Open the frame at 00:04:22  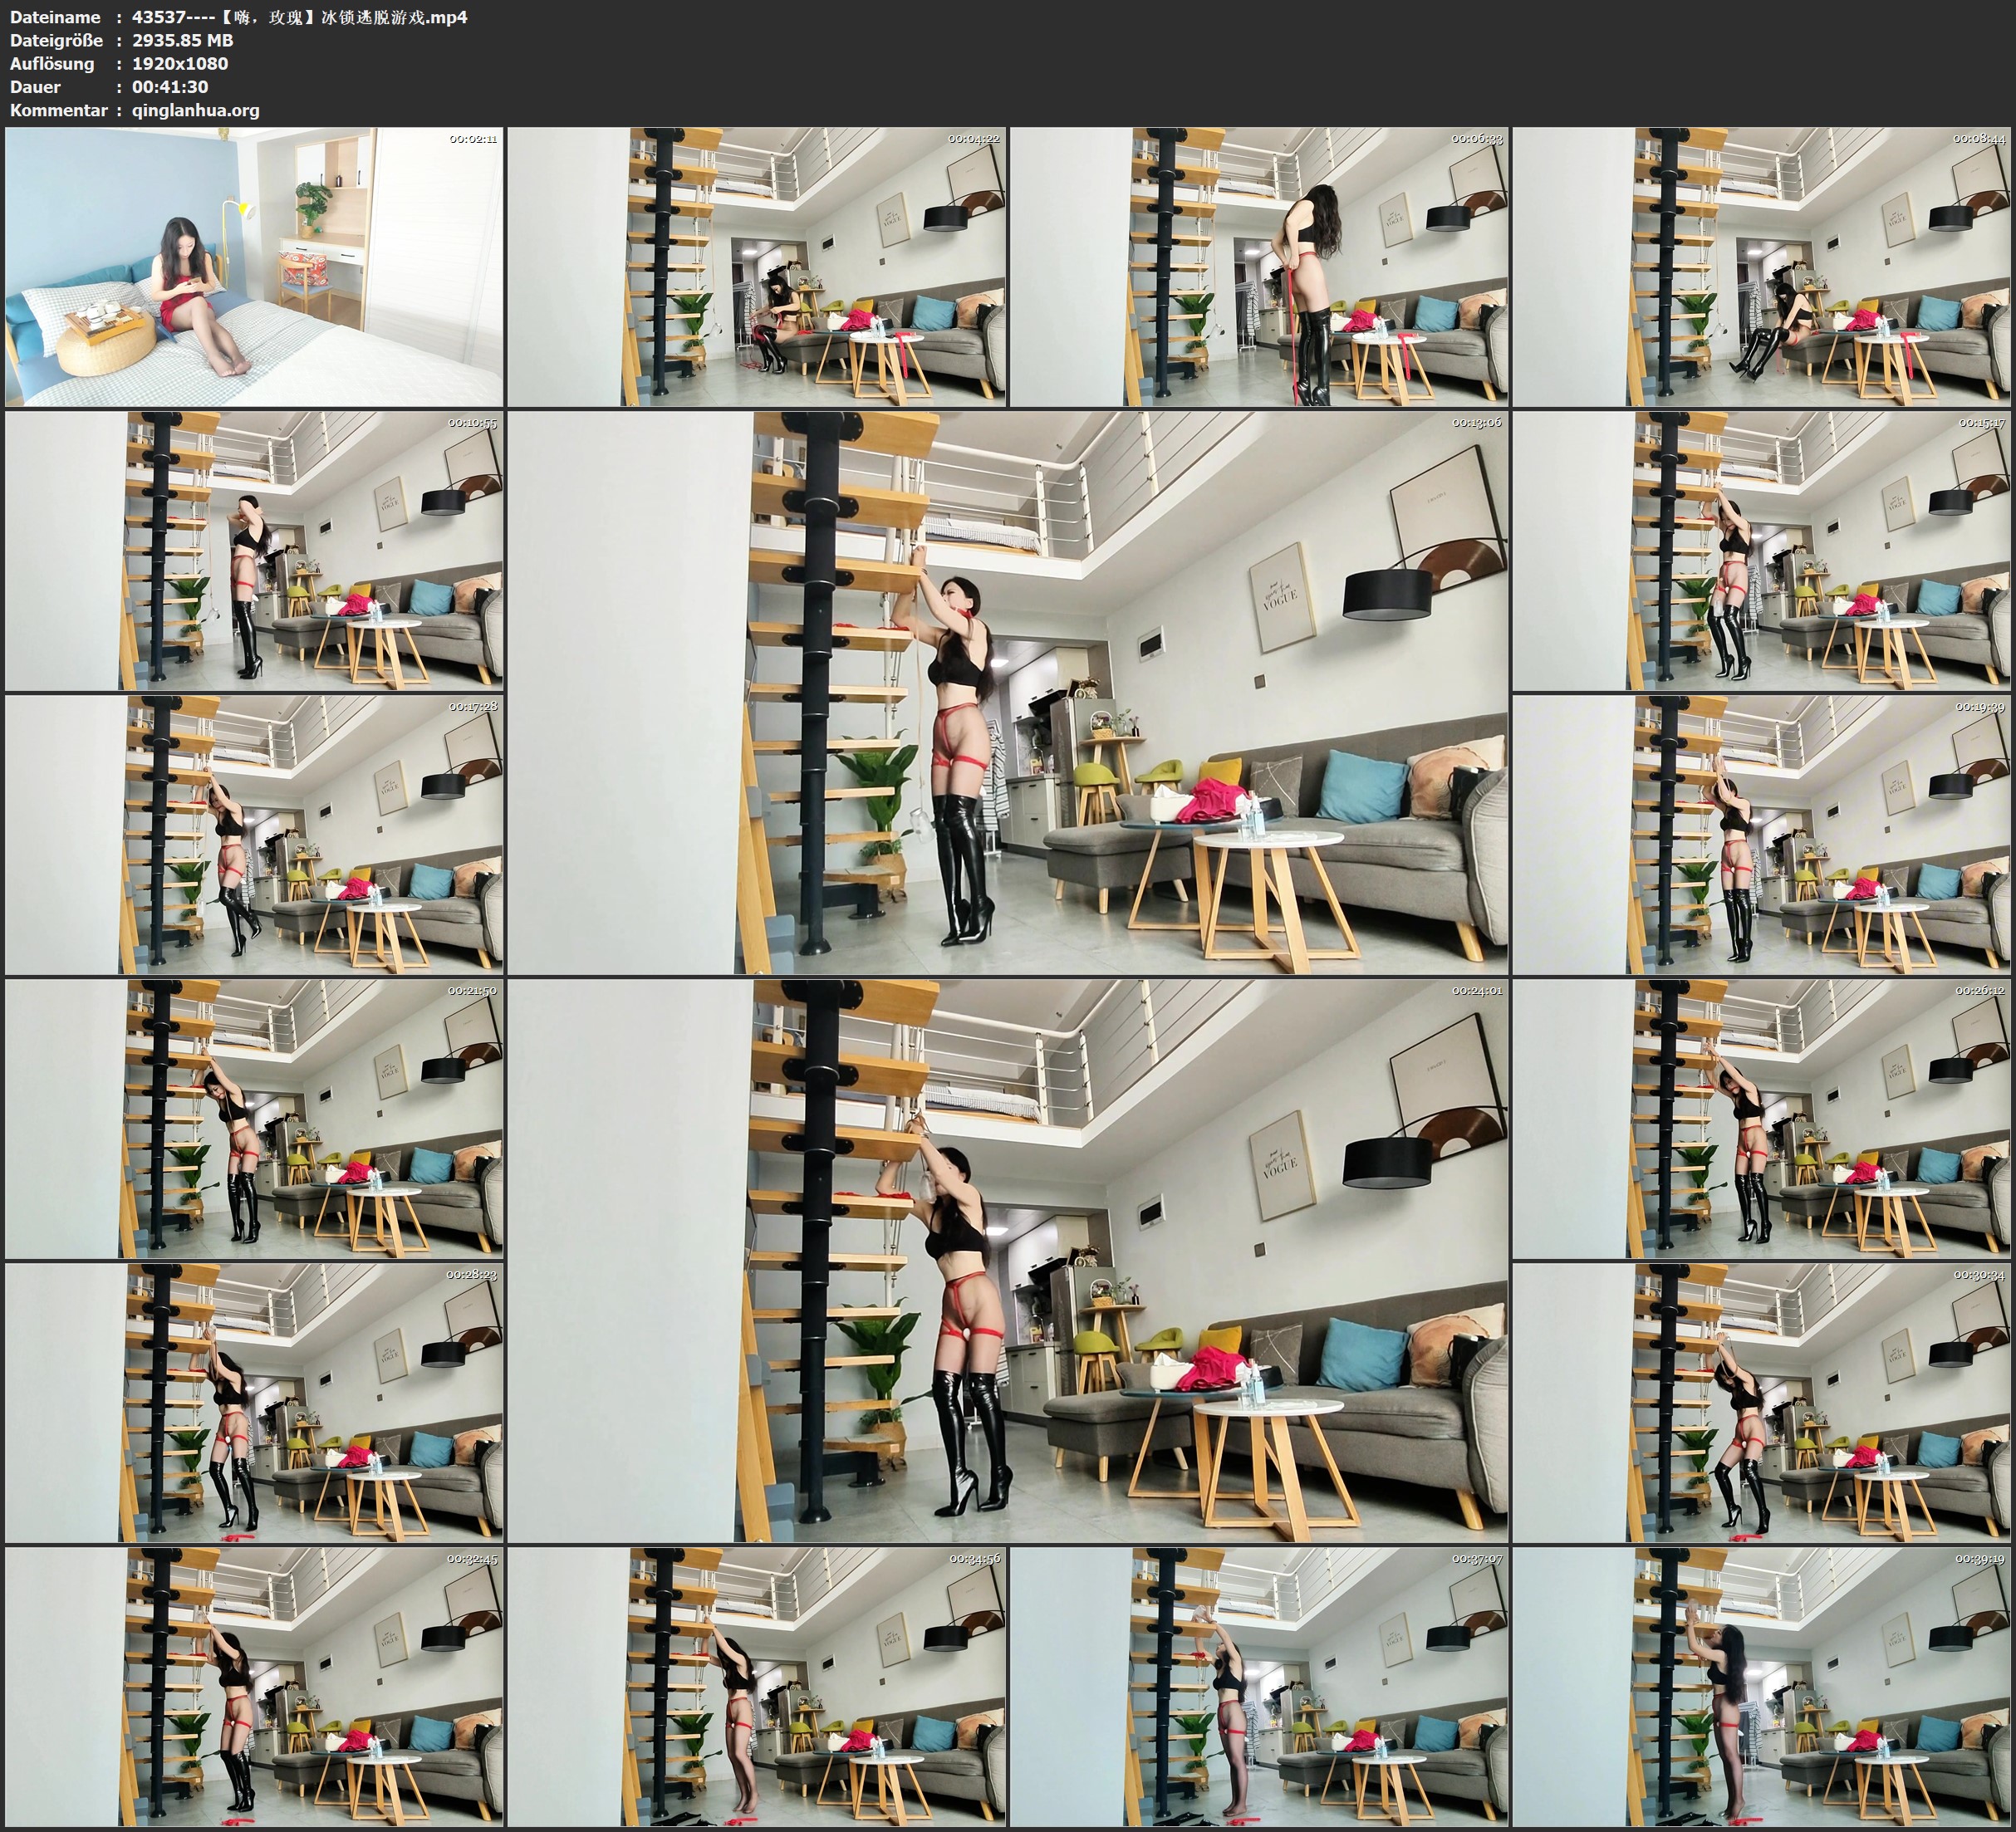click(757, 267)
